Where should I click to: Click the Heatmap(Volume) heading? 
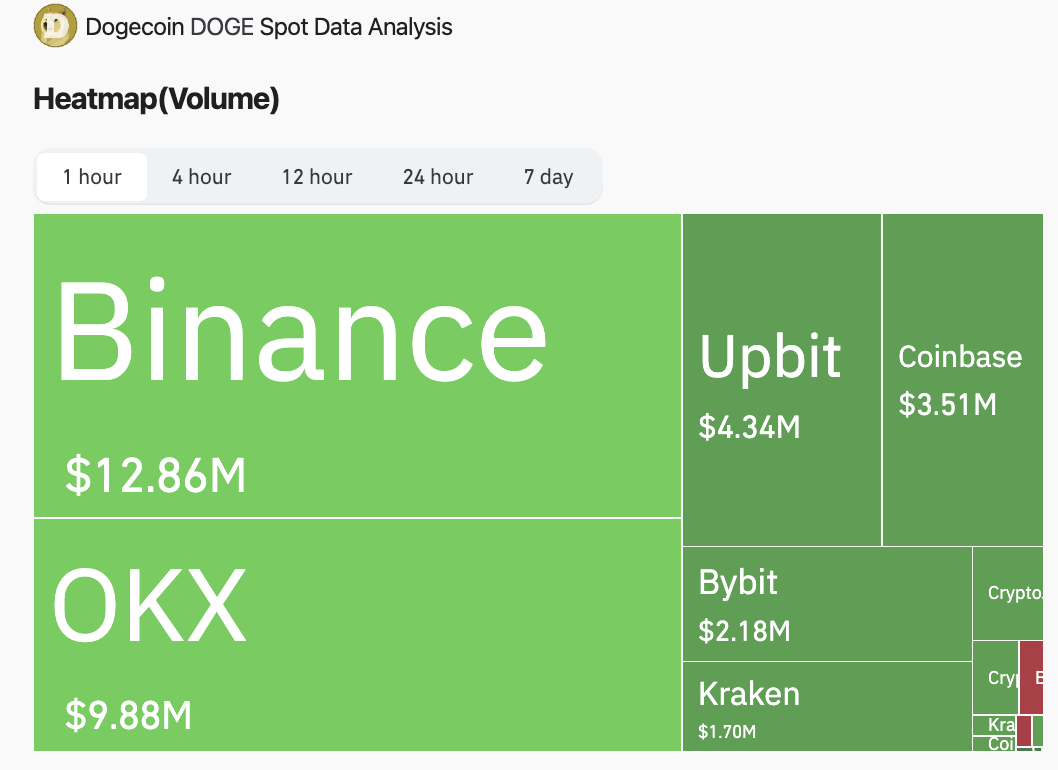click(156, 99)
